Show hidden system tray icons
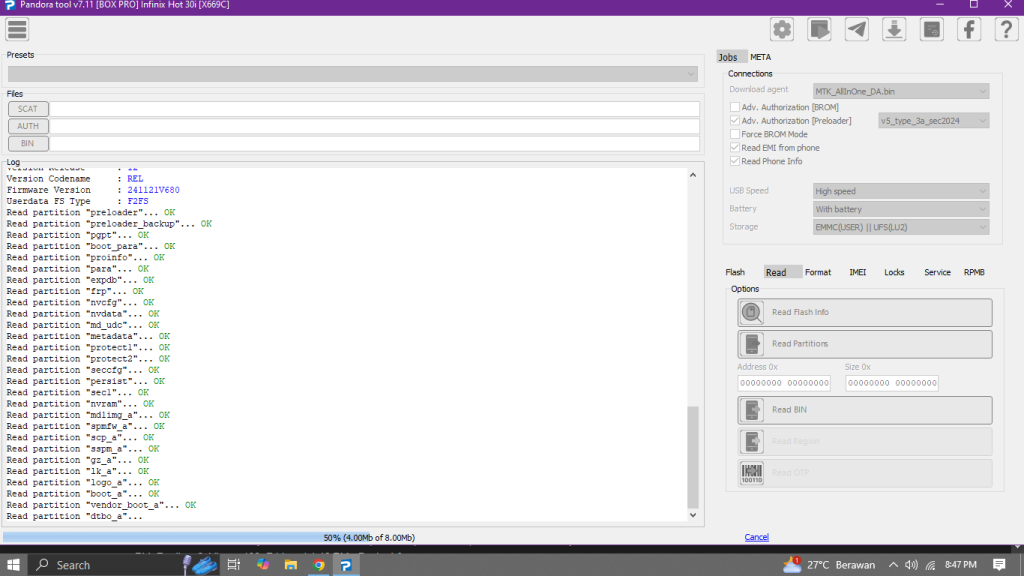Image resolution: width=1024 pixels, height=576 pixels. (893, 565)
